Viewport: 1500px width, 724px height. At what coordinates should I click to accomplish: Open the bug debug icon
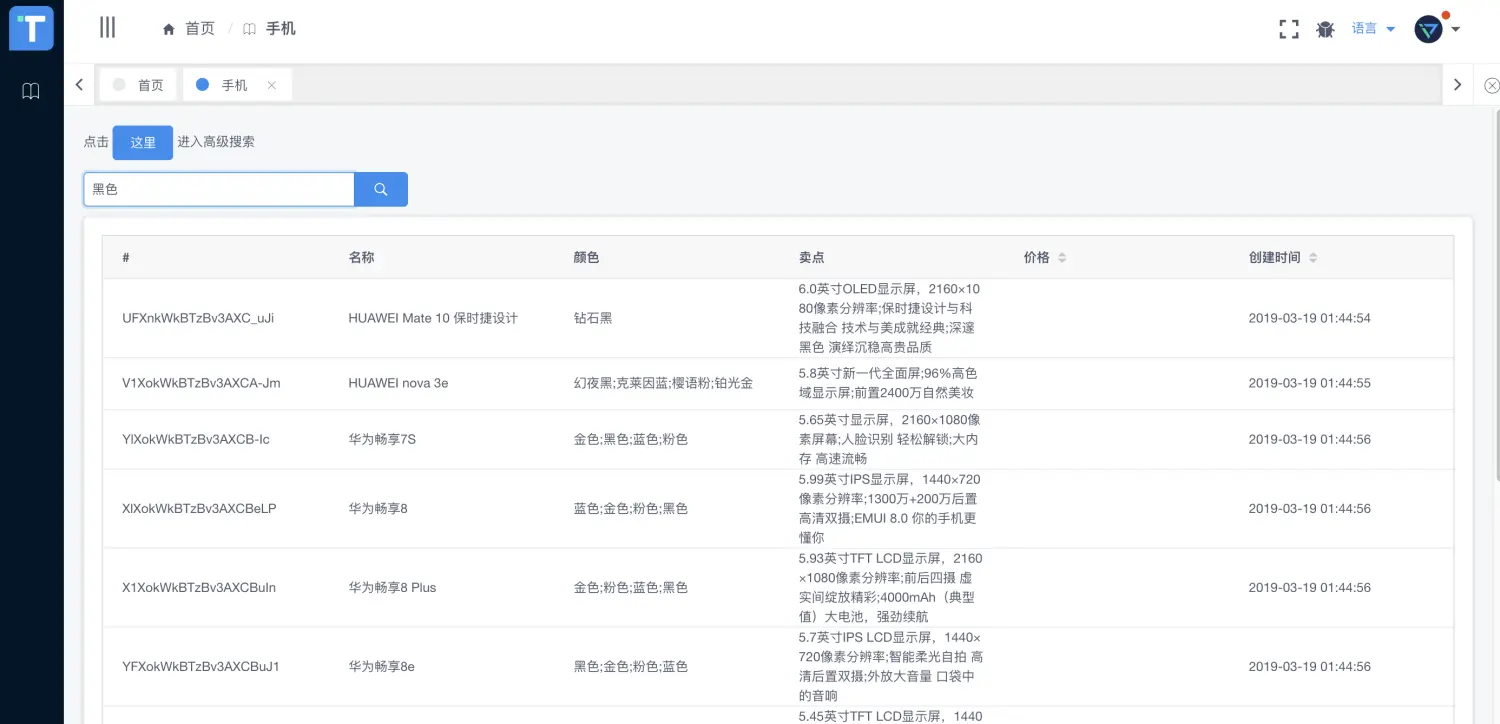coord(1325,29)
